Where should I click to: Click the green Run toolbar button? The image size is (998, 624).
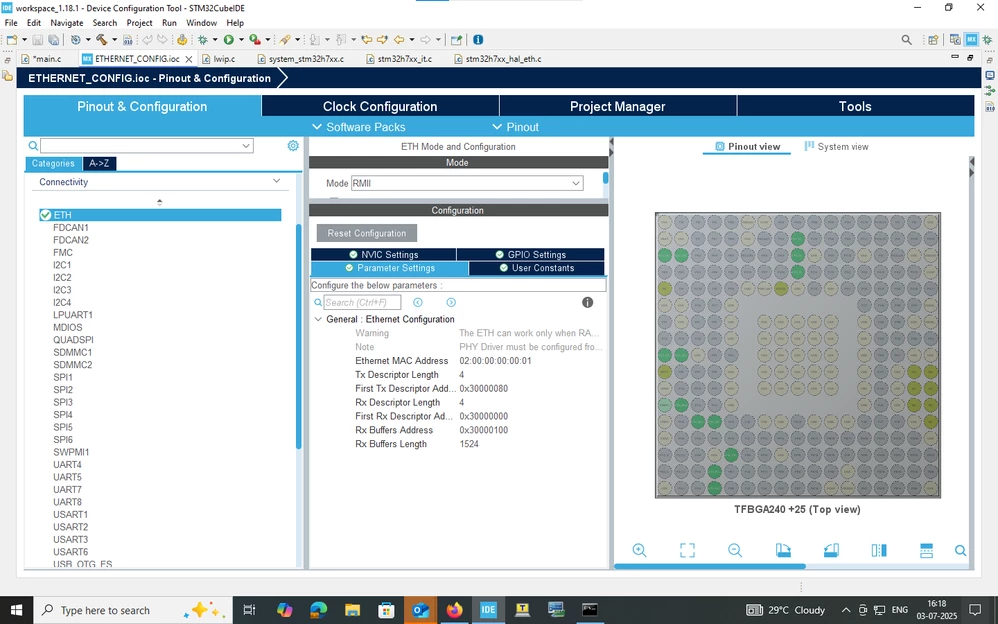click(x=228, y=39)
